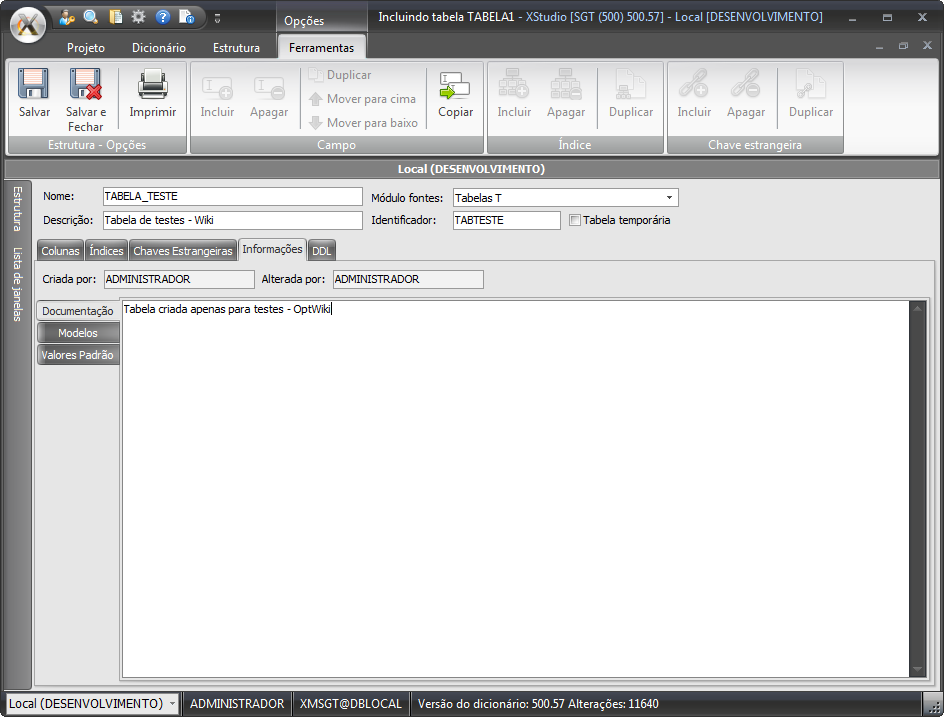Click the Copiar field button

pyautogui.click(x=455, y=95)
